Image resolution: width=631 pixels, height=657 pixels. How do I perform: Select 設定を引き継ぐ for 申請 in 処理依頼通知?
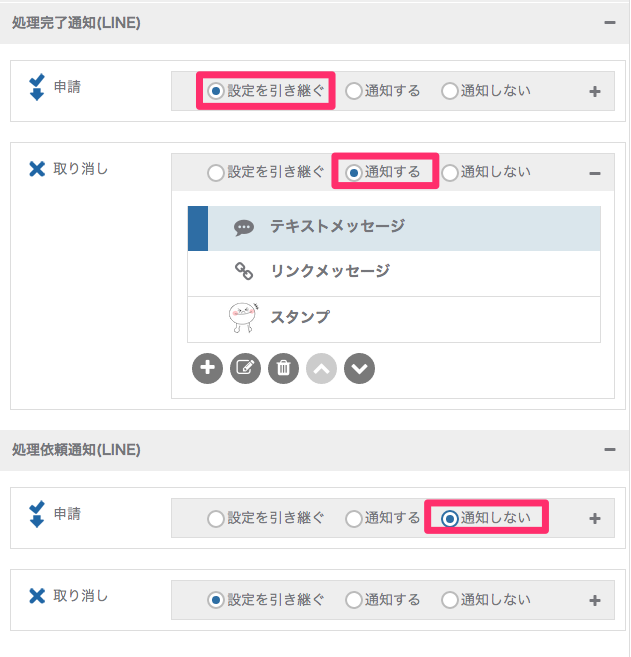(216, 519)
